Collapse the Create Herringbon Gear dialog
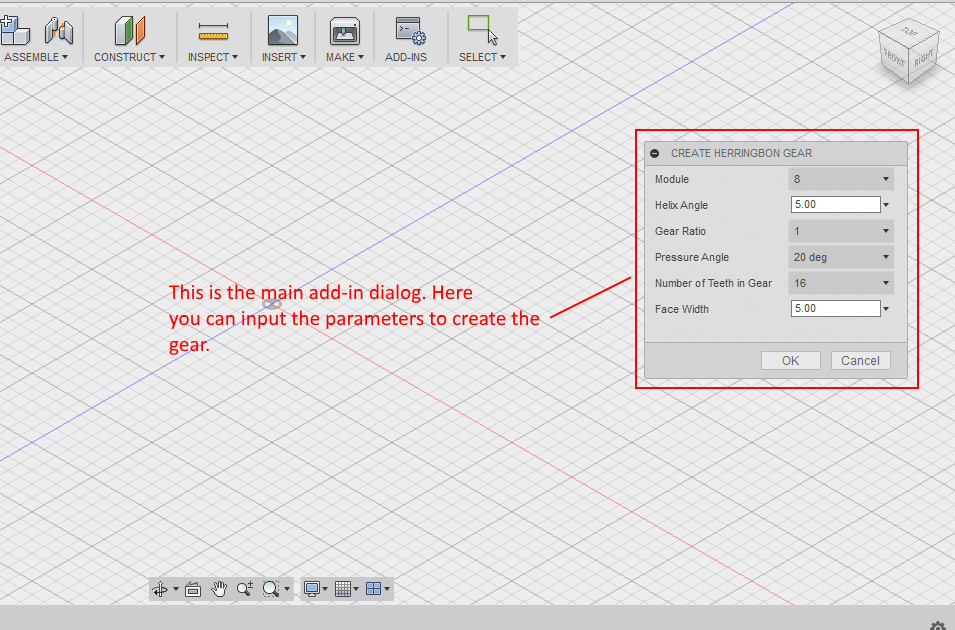The width and height of the screenshot is (955, 630). click(654, 154)
